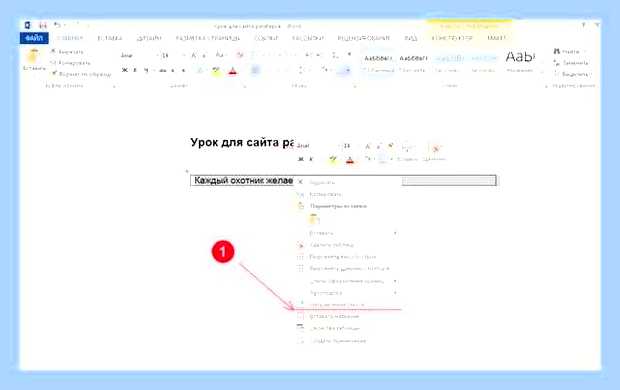Click Format Painter (Формат по образцу) in ribbon
The width and height of the screenshot is (620, 390).
[81, 74]
